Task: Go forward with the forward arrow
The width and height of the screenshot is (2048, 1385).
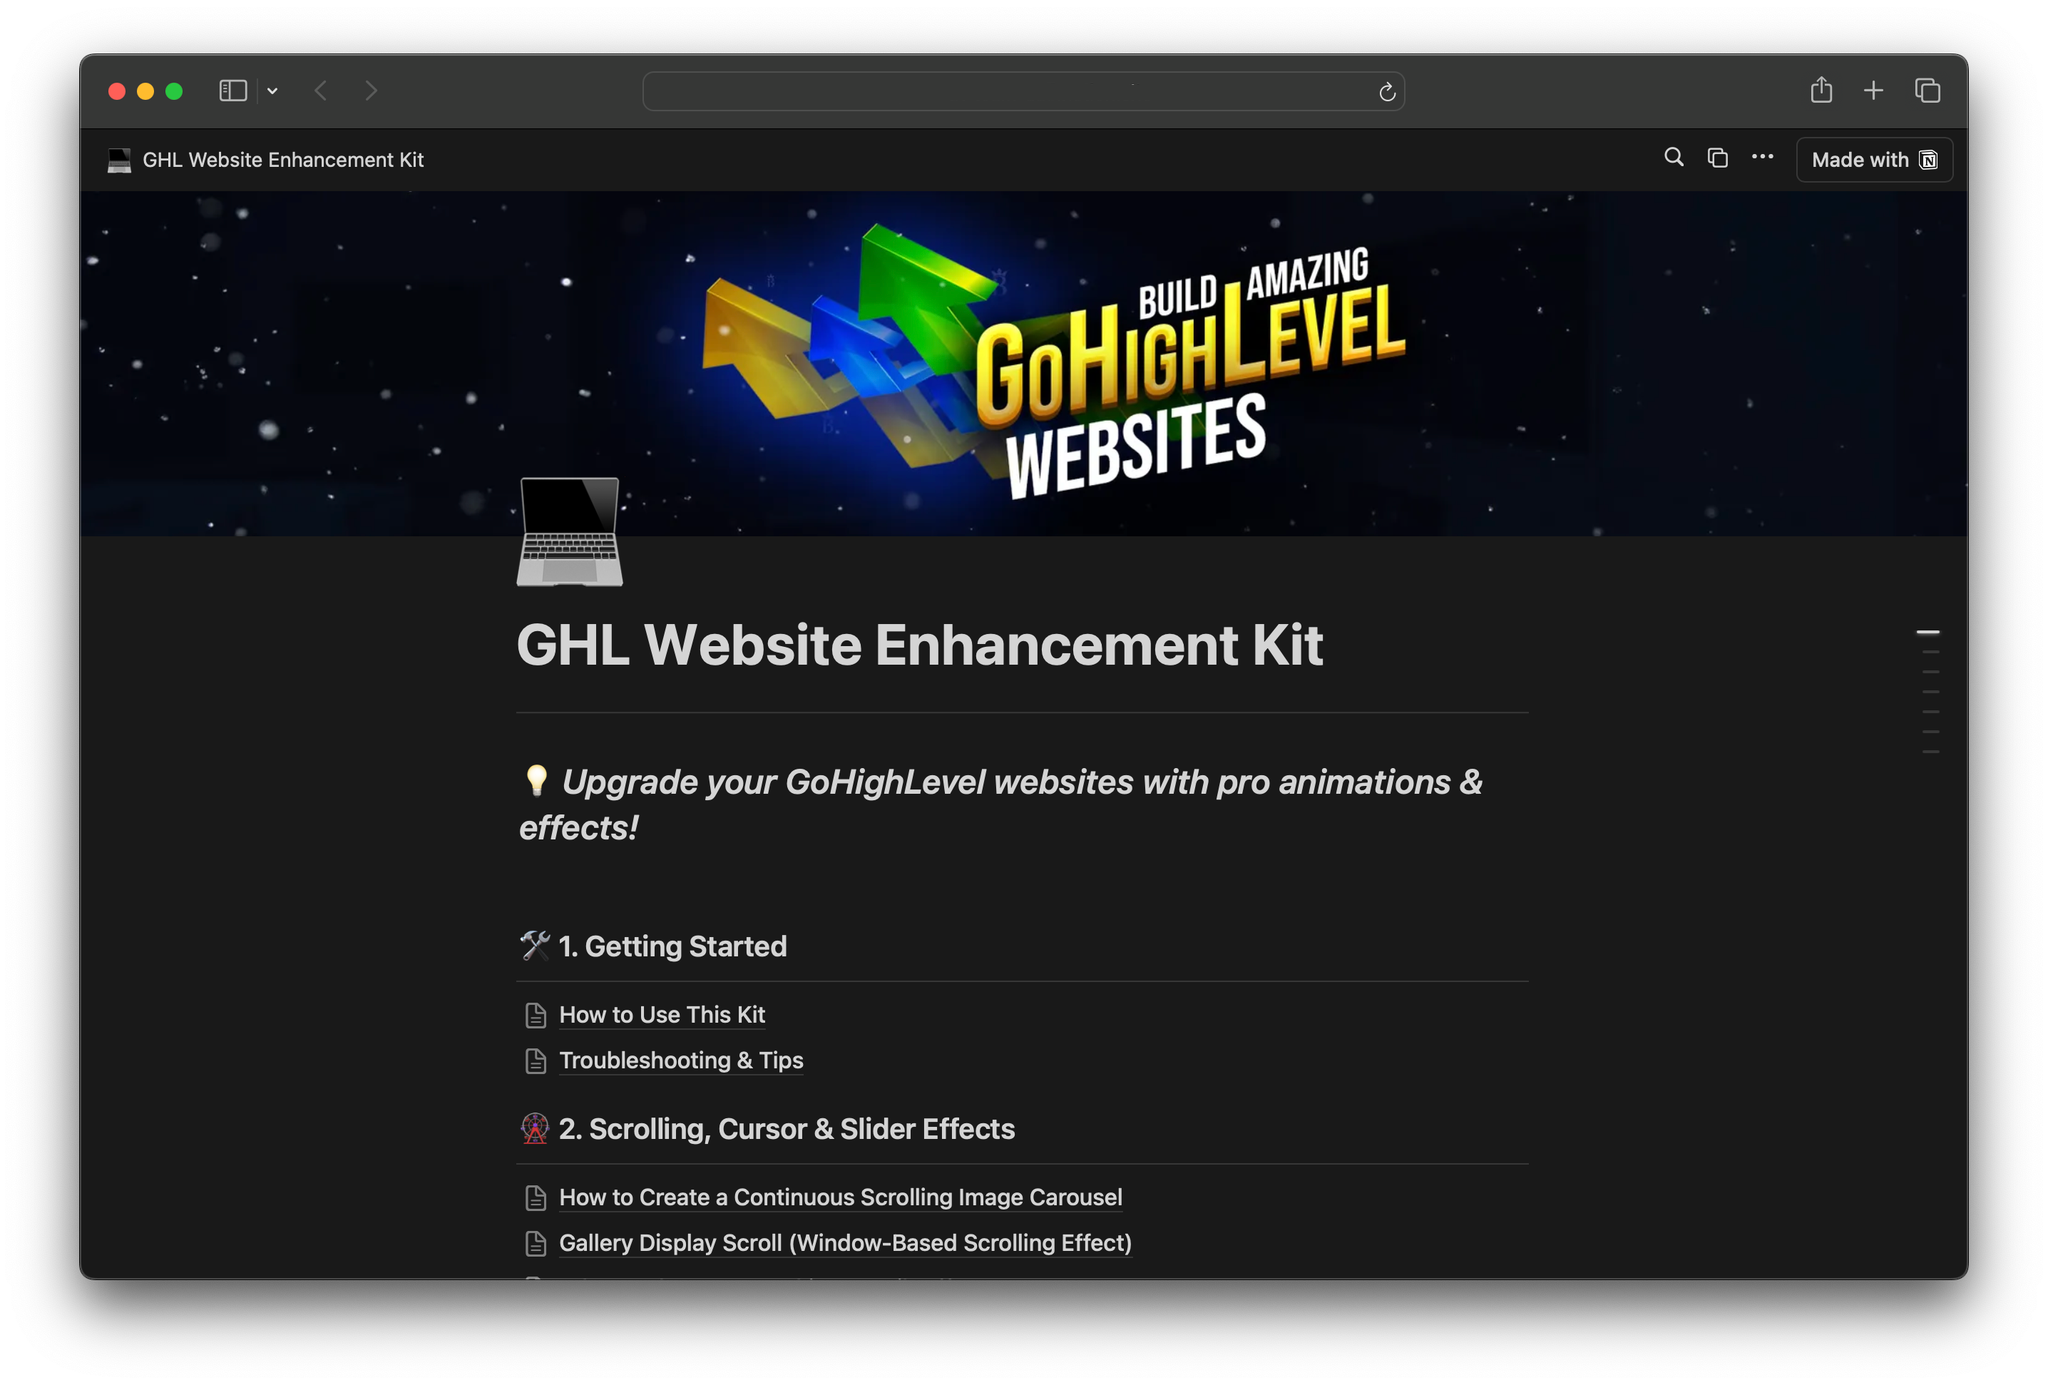Action: pos(371,91)
